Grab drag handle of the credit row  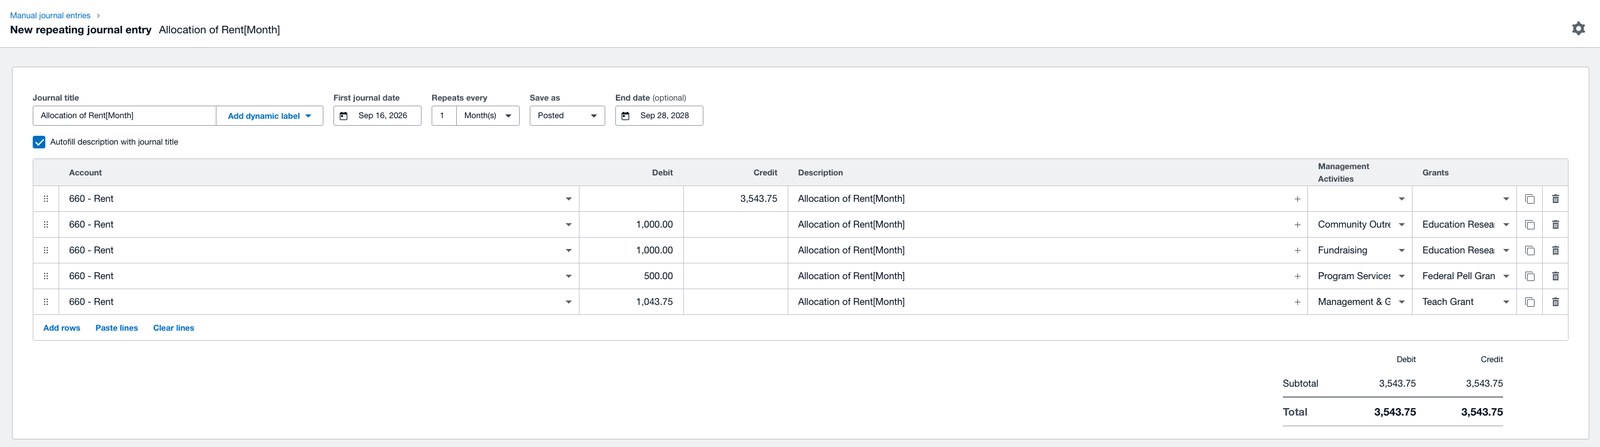pyautogui.click(x=46, y=199)
